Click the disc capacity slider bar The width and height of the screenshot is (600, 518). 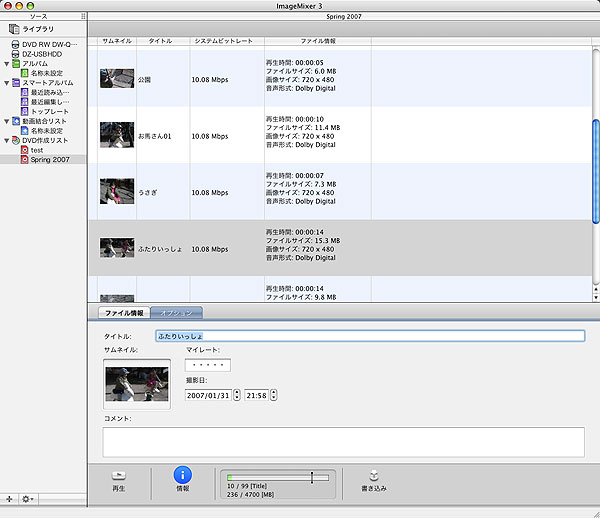click(277, 478)
